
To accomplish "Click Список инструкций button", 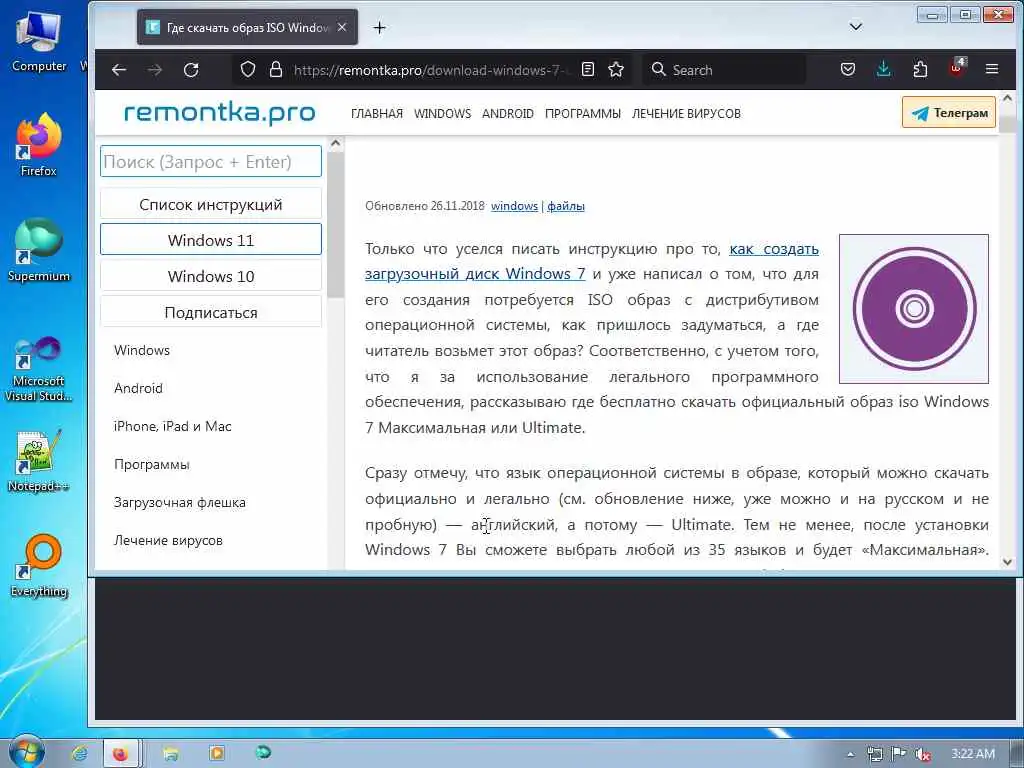I will pyautogui.click(x=211, y=204).
